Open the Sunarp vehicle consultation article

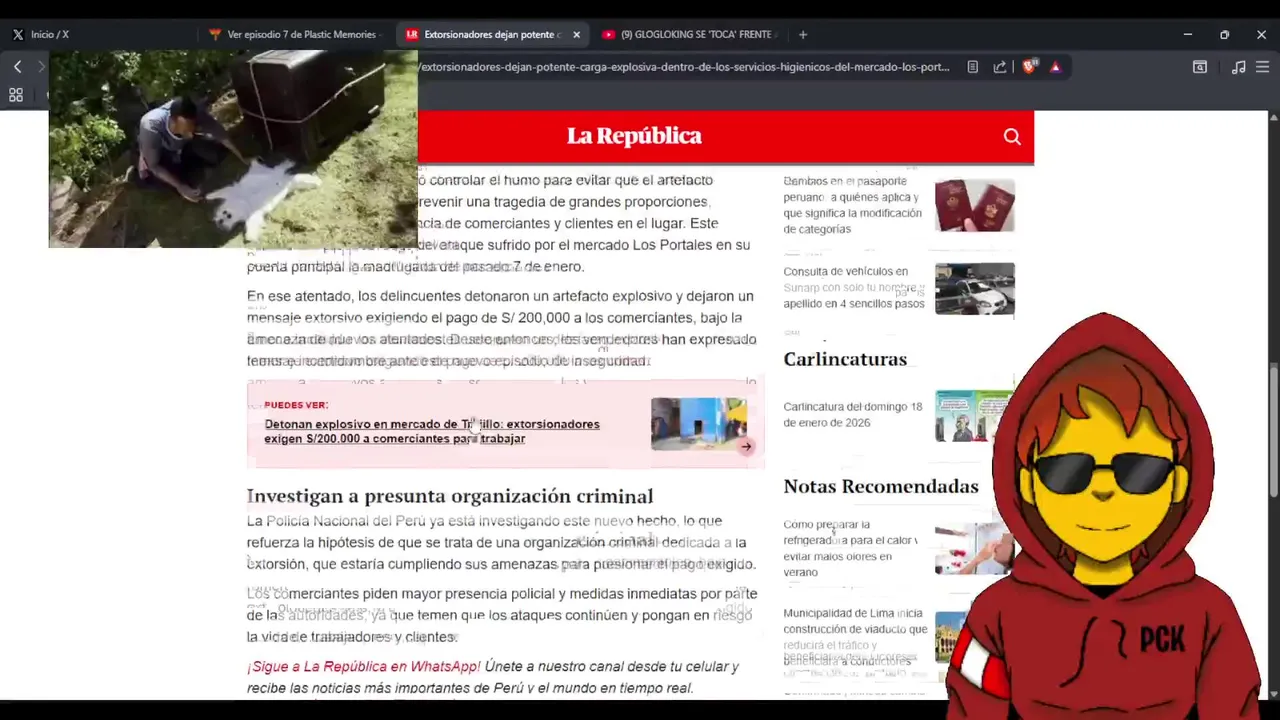(x=853, y=287)
